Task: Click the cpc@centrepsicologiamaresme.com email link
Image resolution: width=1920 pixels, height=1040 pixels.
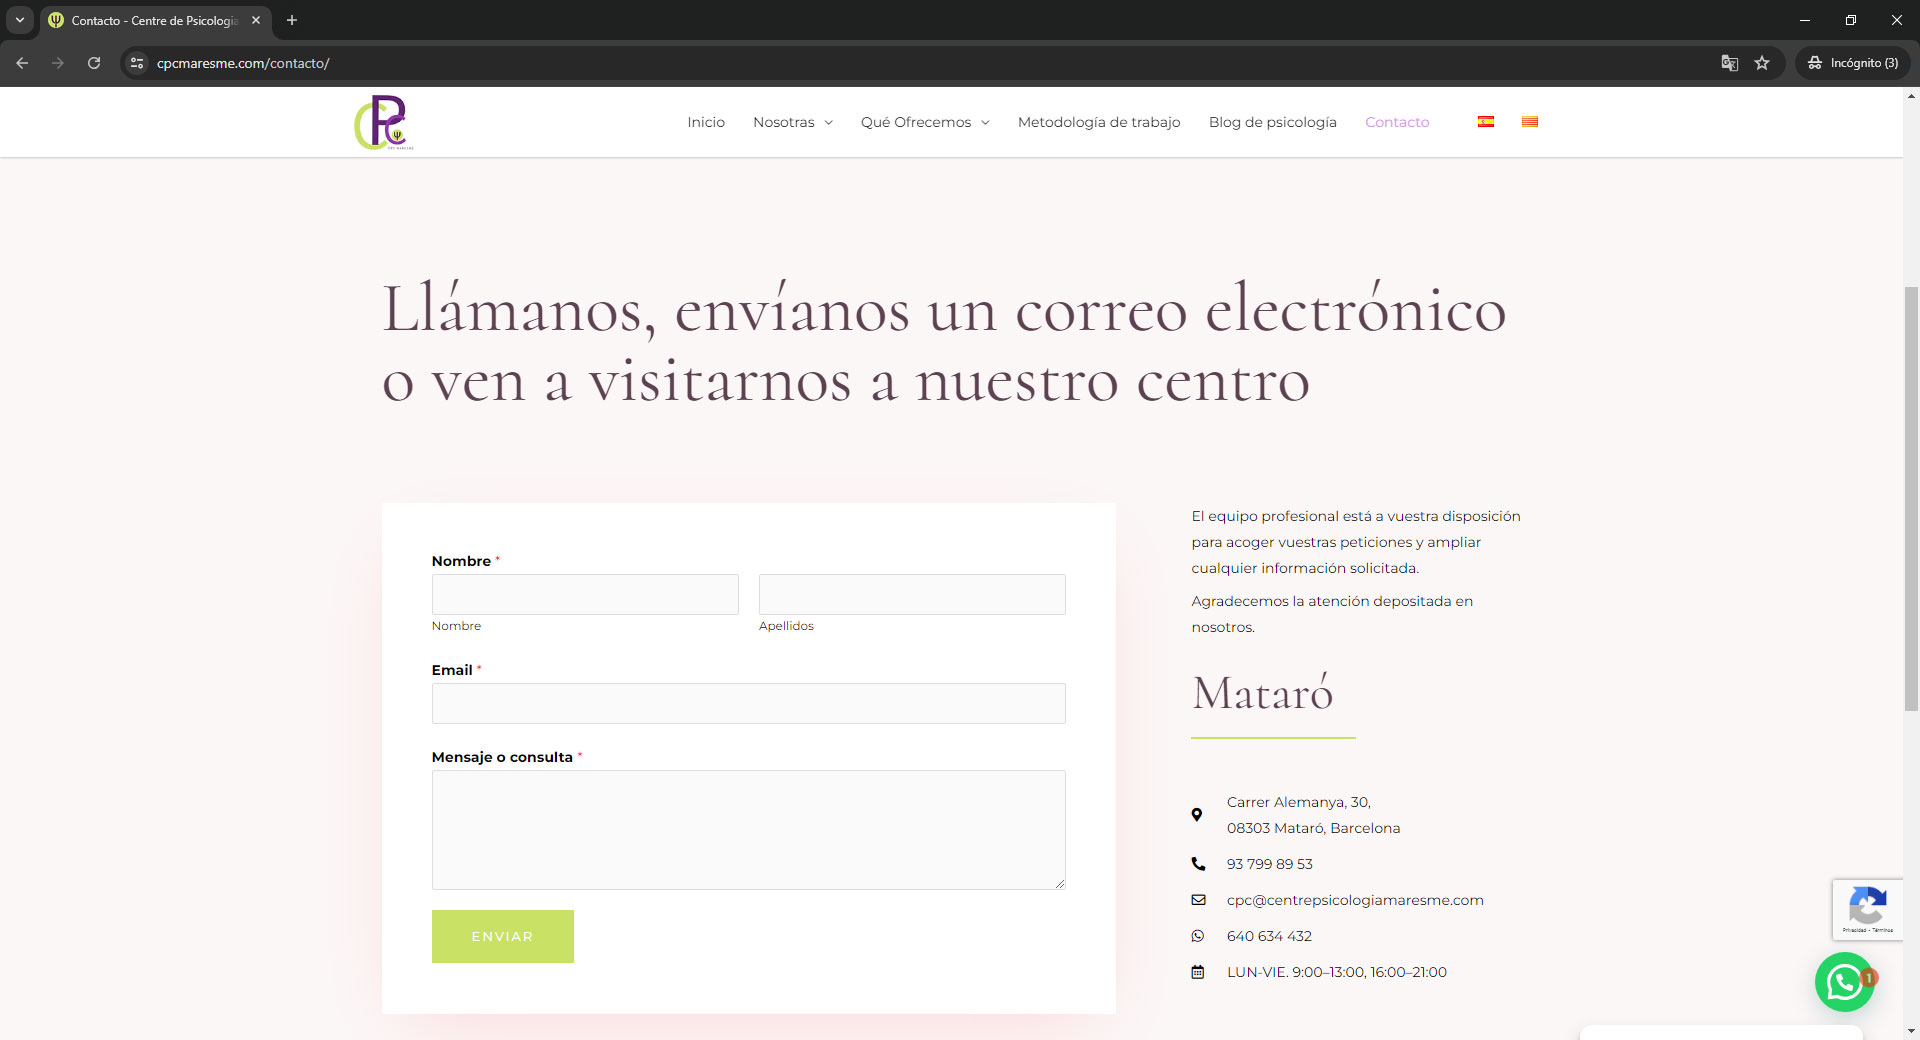Action: (1354, 900)
